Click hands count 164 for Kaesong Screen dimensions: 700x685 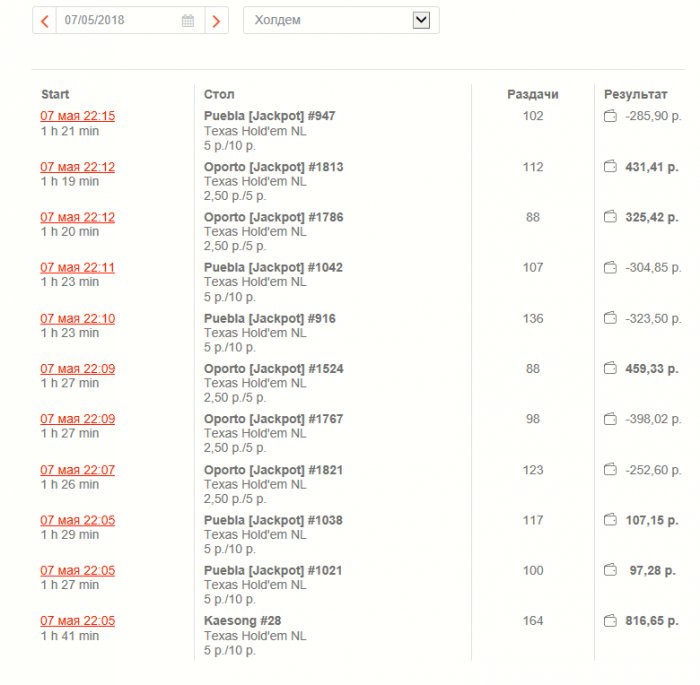(533, 621)
